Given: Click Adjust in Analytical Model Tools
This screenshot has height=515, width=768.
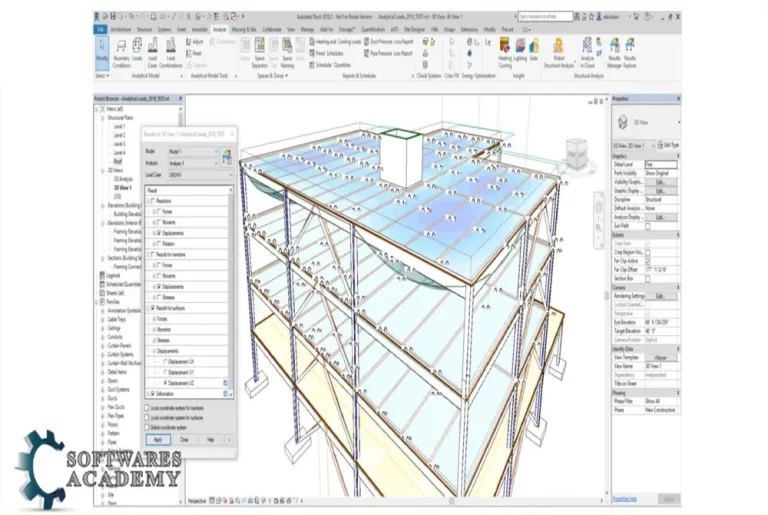Looking at the screenshot, I should click(195, 42).
